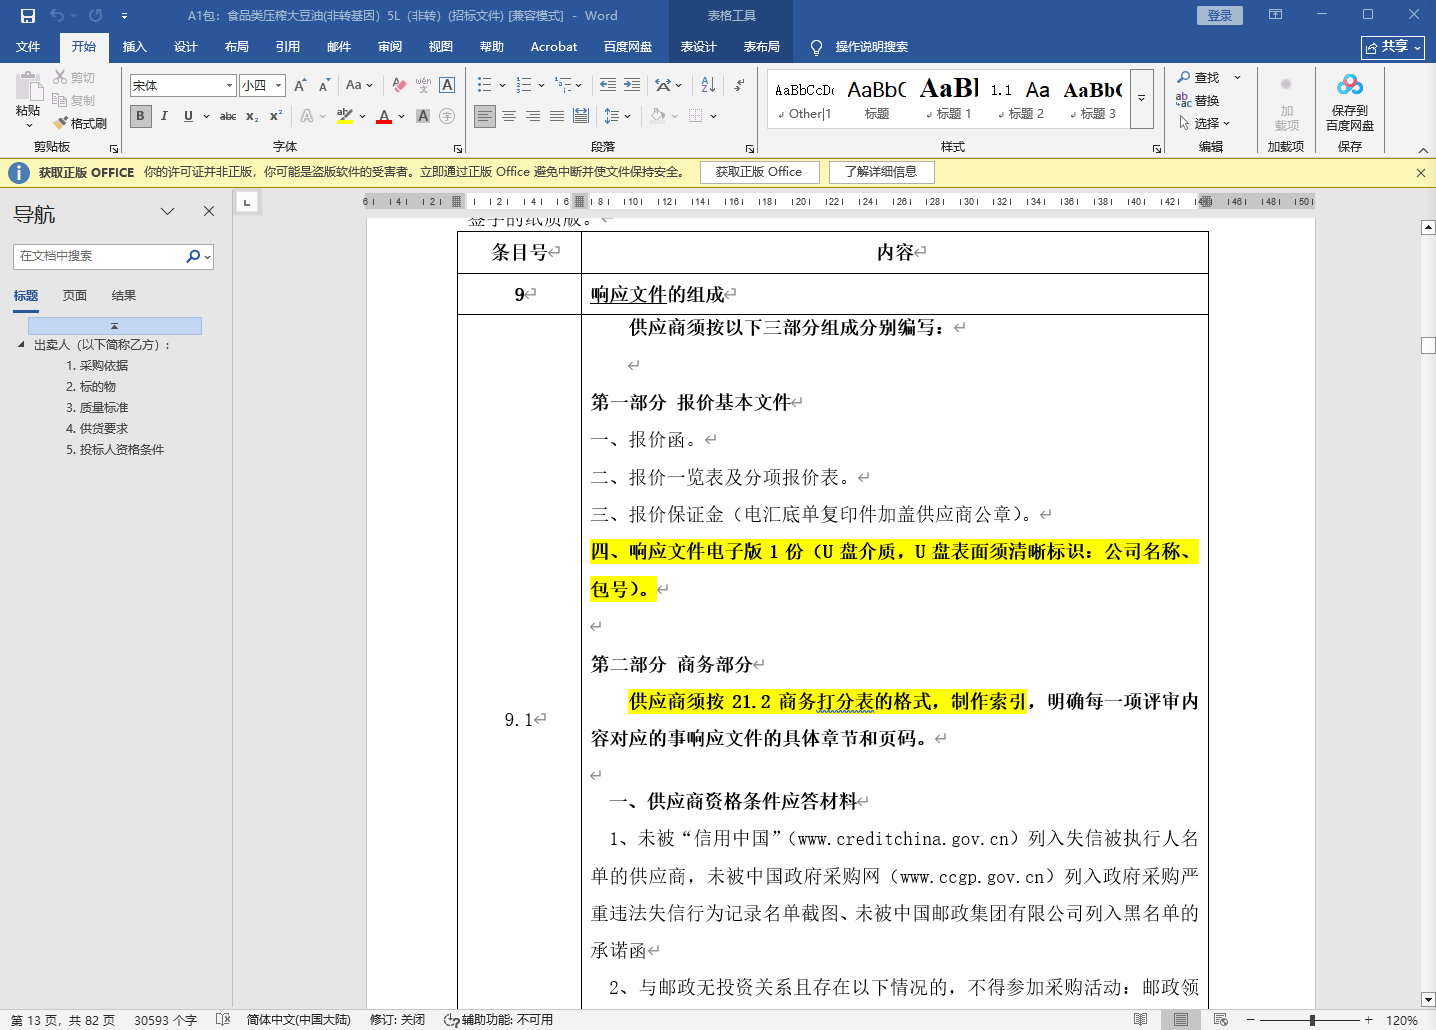Toggle Italic formatting button
This screenshot has height=1030, width=1436.
(x=164, y=116)
